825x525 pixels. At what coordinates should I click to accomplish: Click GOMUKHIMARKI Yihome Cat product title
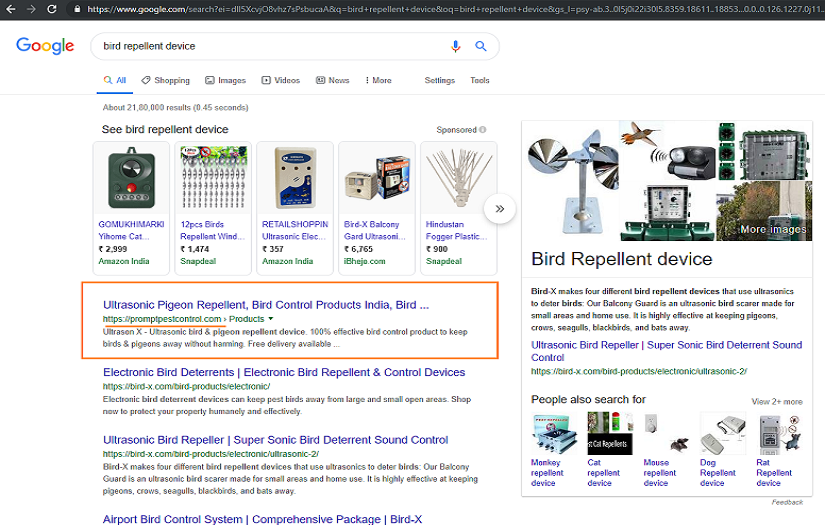pyautogui.click(x=131, y=230)
